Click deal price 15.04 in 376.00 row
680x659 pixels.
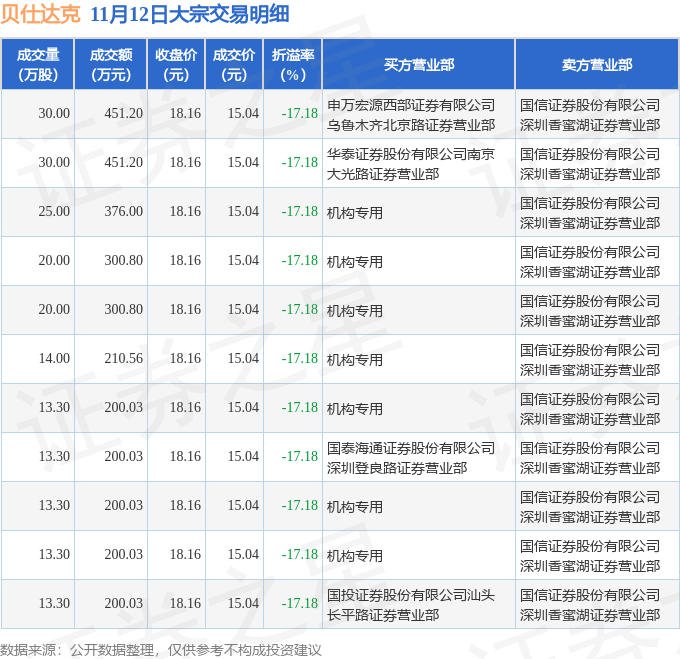(x=243, y=212)
